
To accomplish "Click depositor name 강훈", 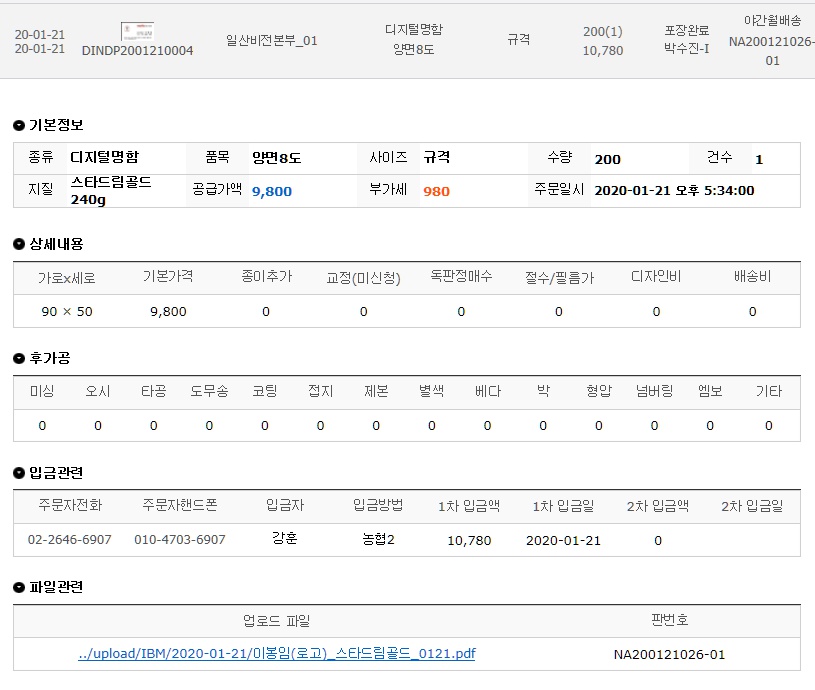I will click(x=284, y=539).
